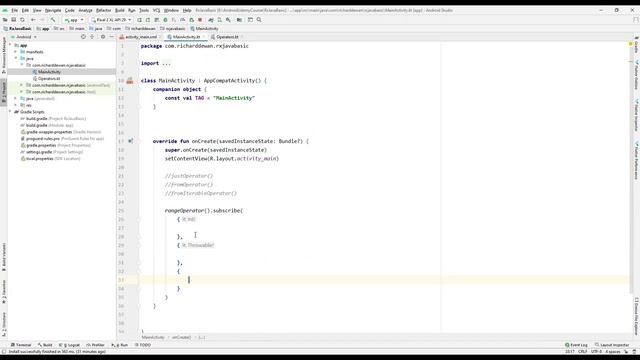Viewport: 640px width, 360px height.
Task: Click the Debug bug icon in toolbar
Action: 165,20
